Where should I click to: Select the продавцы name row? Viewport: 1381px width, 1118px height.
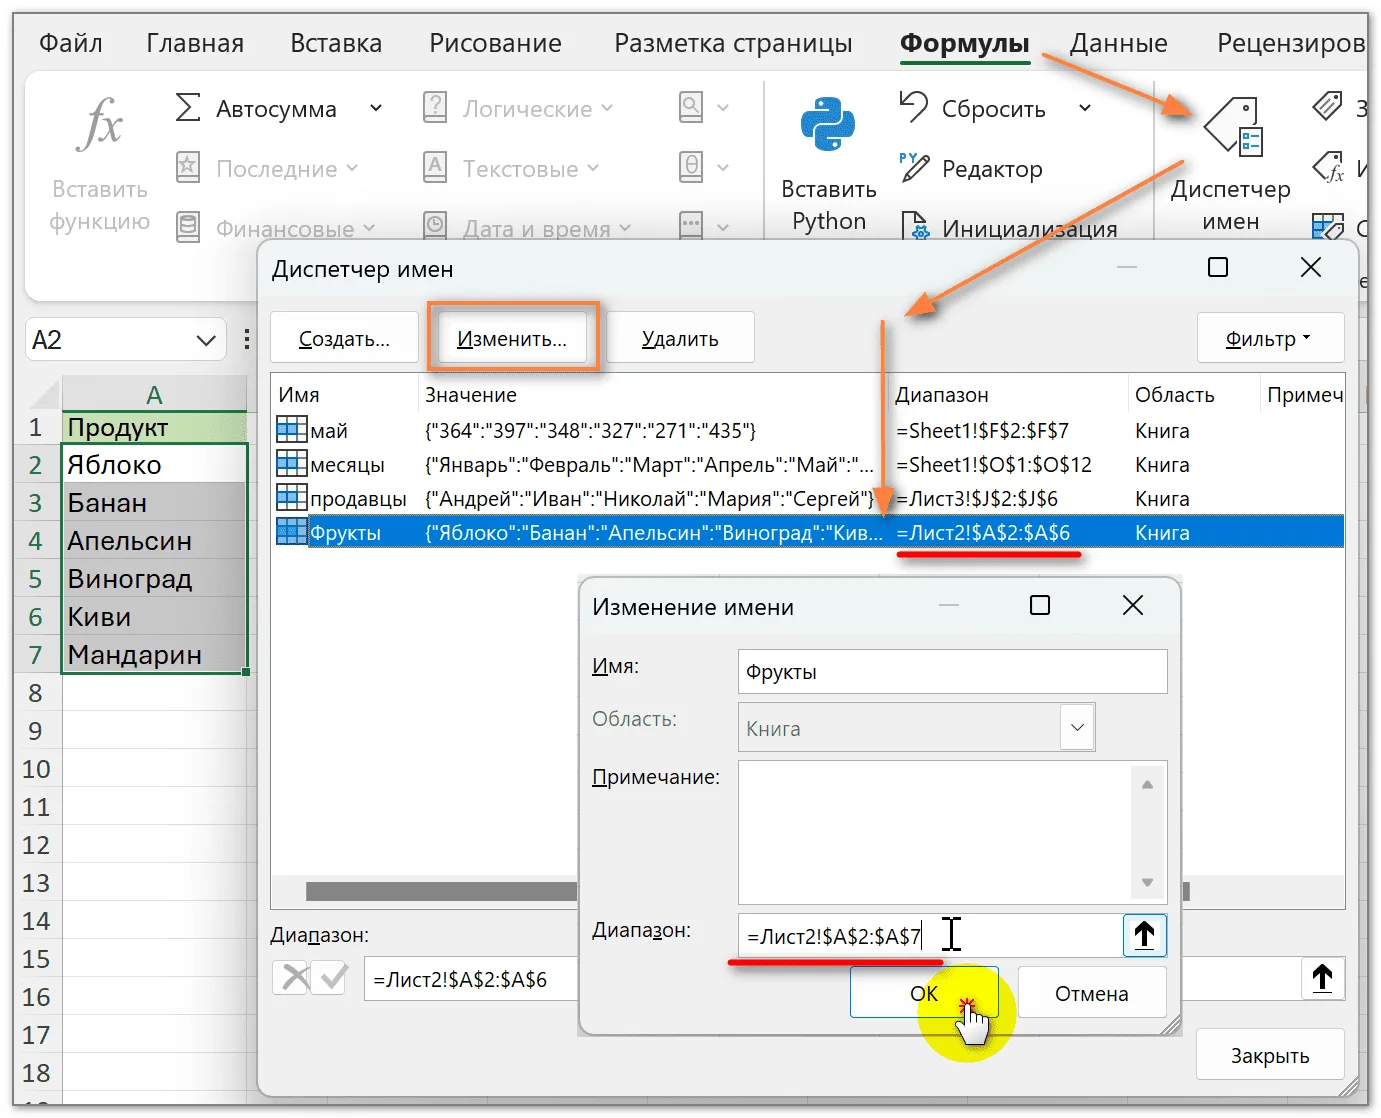click(x=809, y=498)
